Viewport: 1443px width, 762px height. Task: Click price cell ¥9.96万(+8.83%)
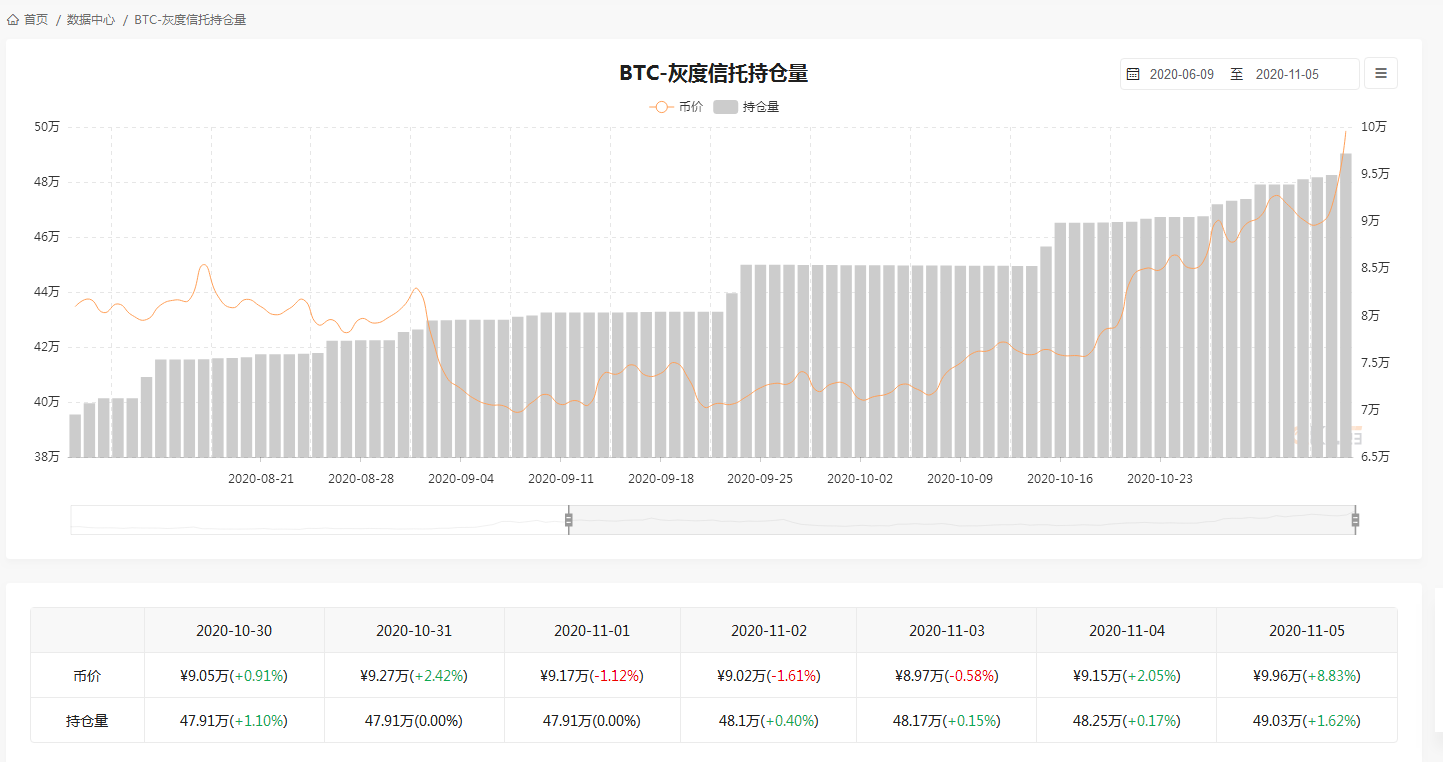click(x=1307, y=676)
